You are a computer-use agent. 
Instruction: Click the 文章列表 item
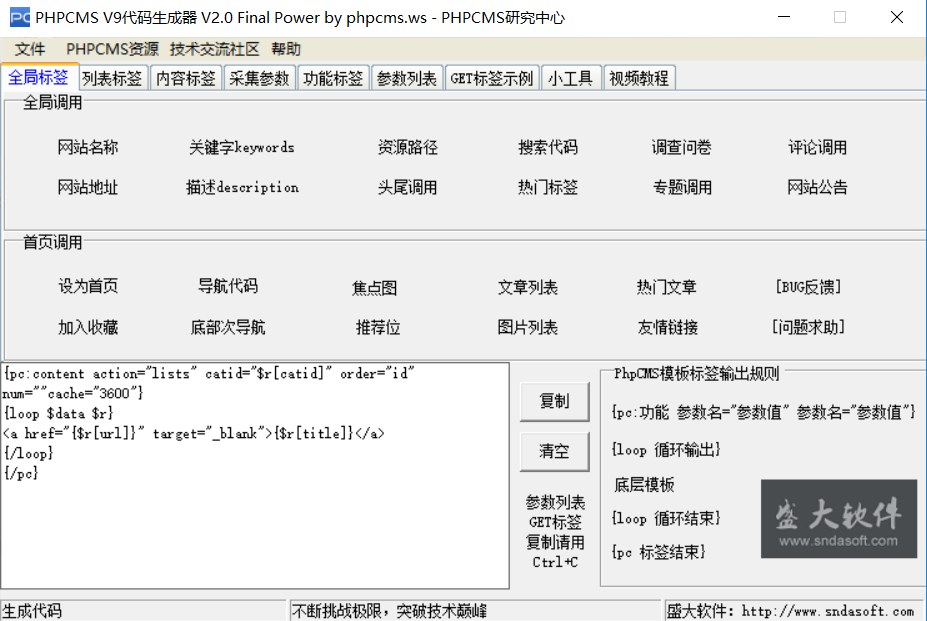[528, 287]
